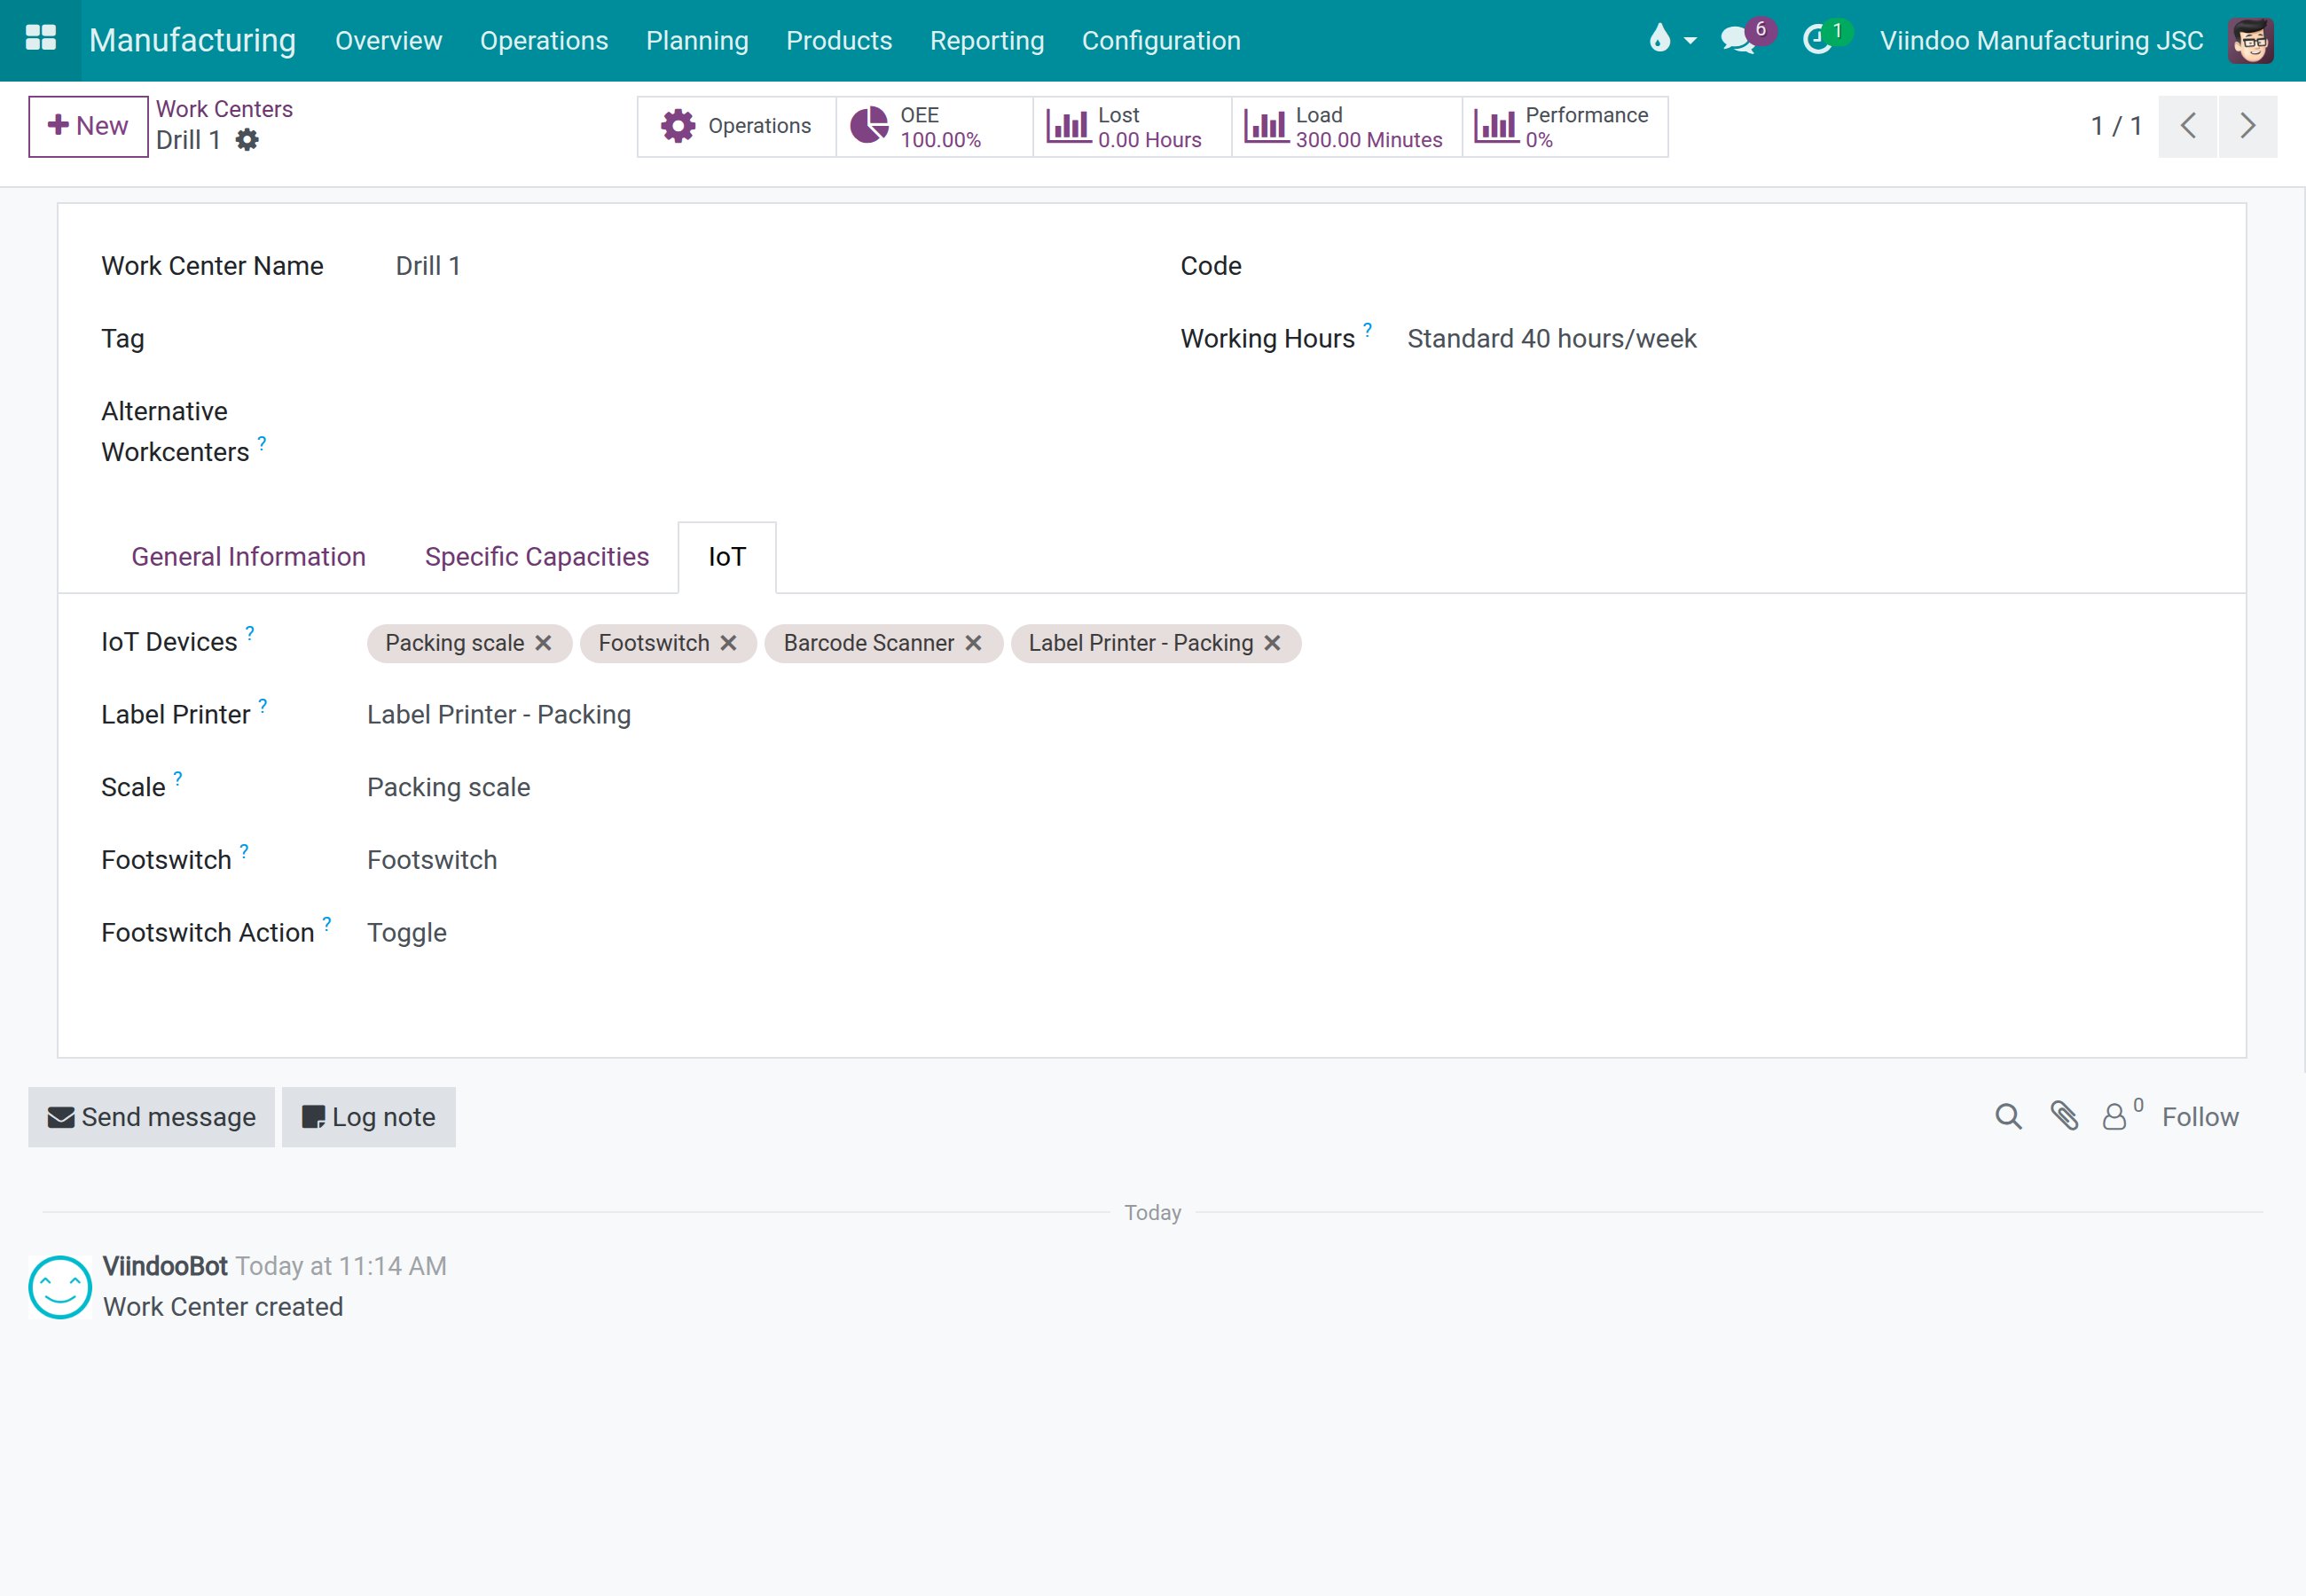
Task: Open the Lost 0.00 Hours stat button
Action: pos(1132,126)
